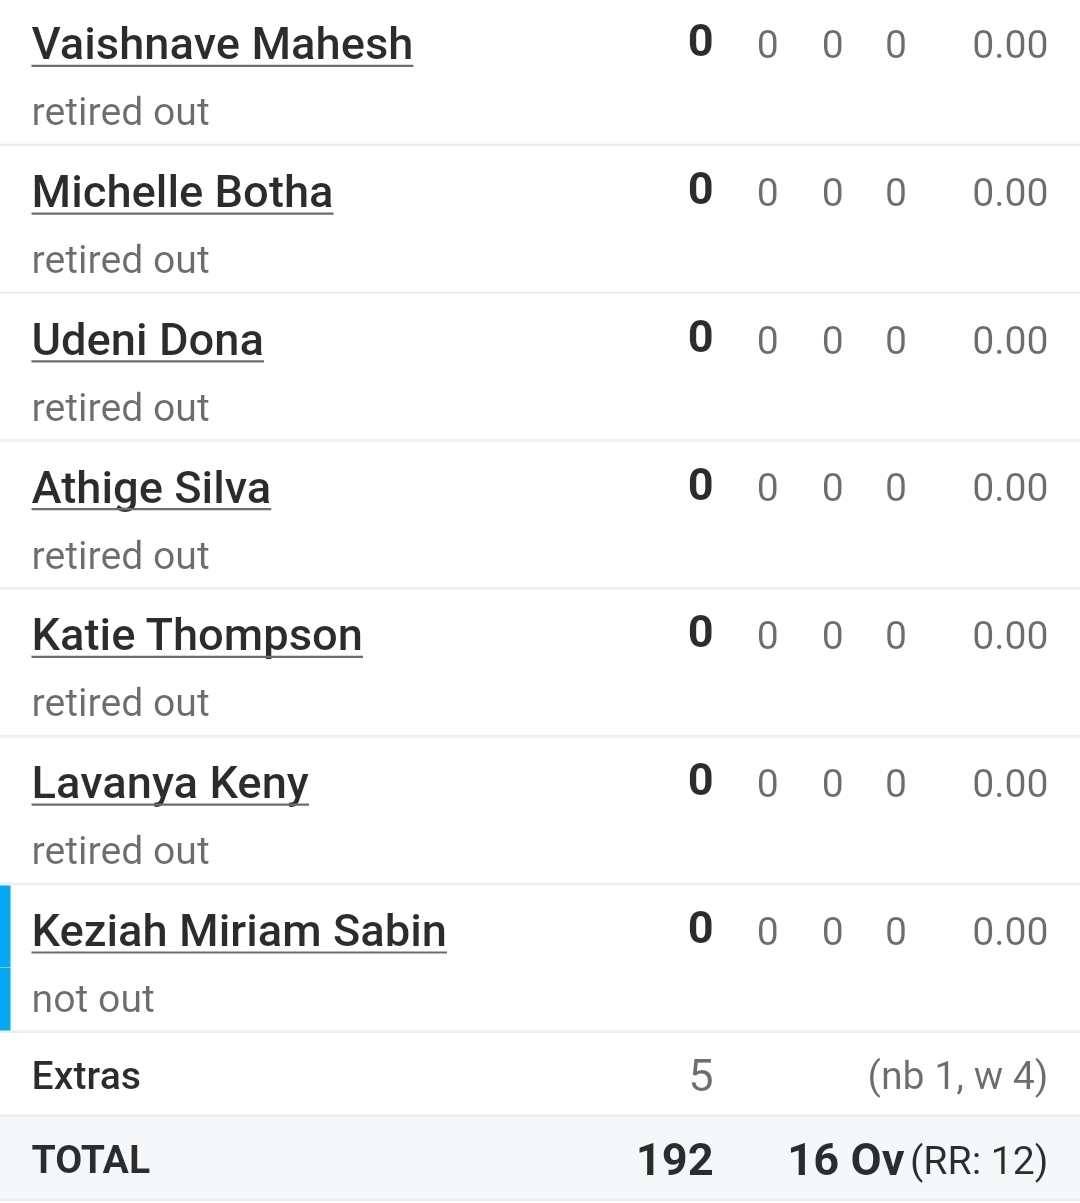Open Michelle Botha player profile link

[182, 193]
